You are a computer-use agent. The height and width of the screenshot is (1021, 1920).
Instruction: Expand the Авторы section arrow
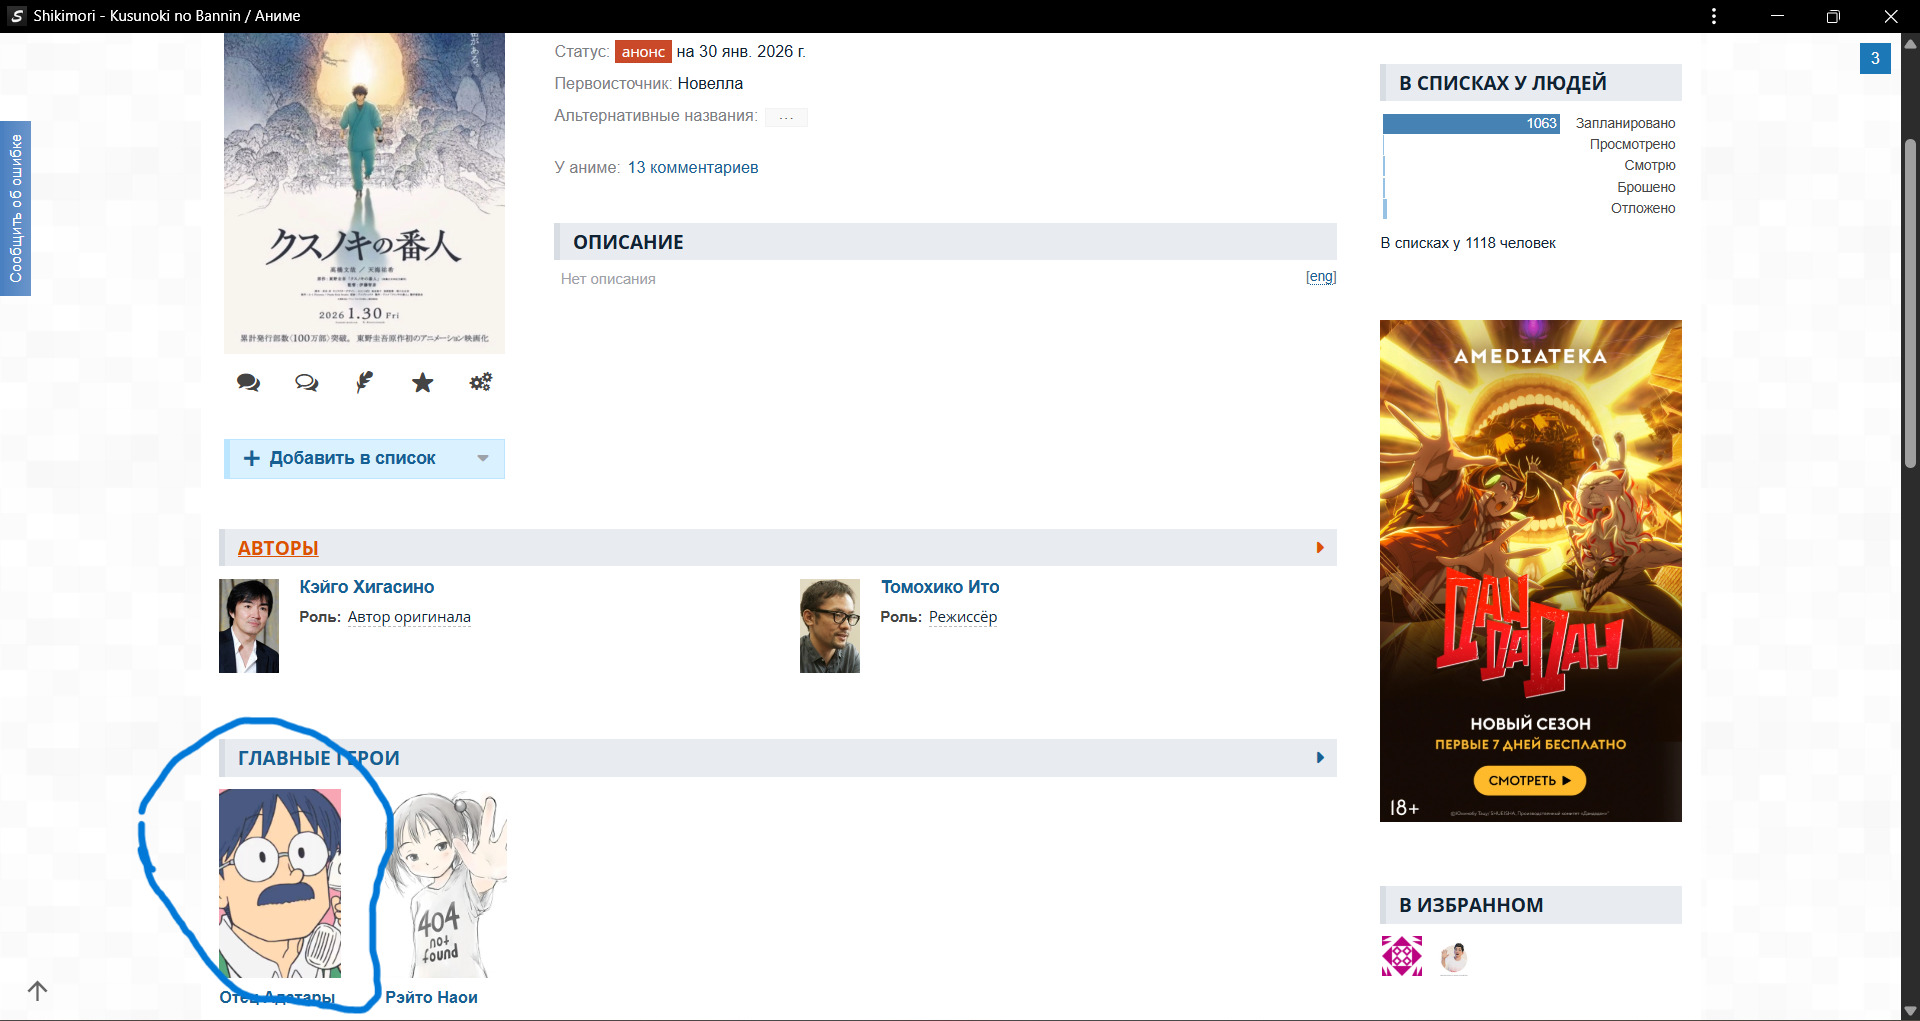(1320, 548)
